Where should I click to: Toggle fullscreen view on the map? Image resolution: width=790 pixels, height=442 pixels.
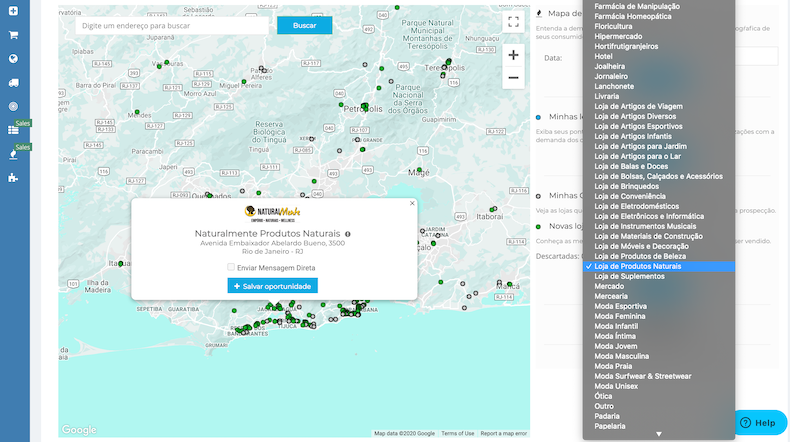pos(513,21)
